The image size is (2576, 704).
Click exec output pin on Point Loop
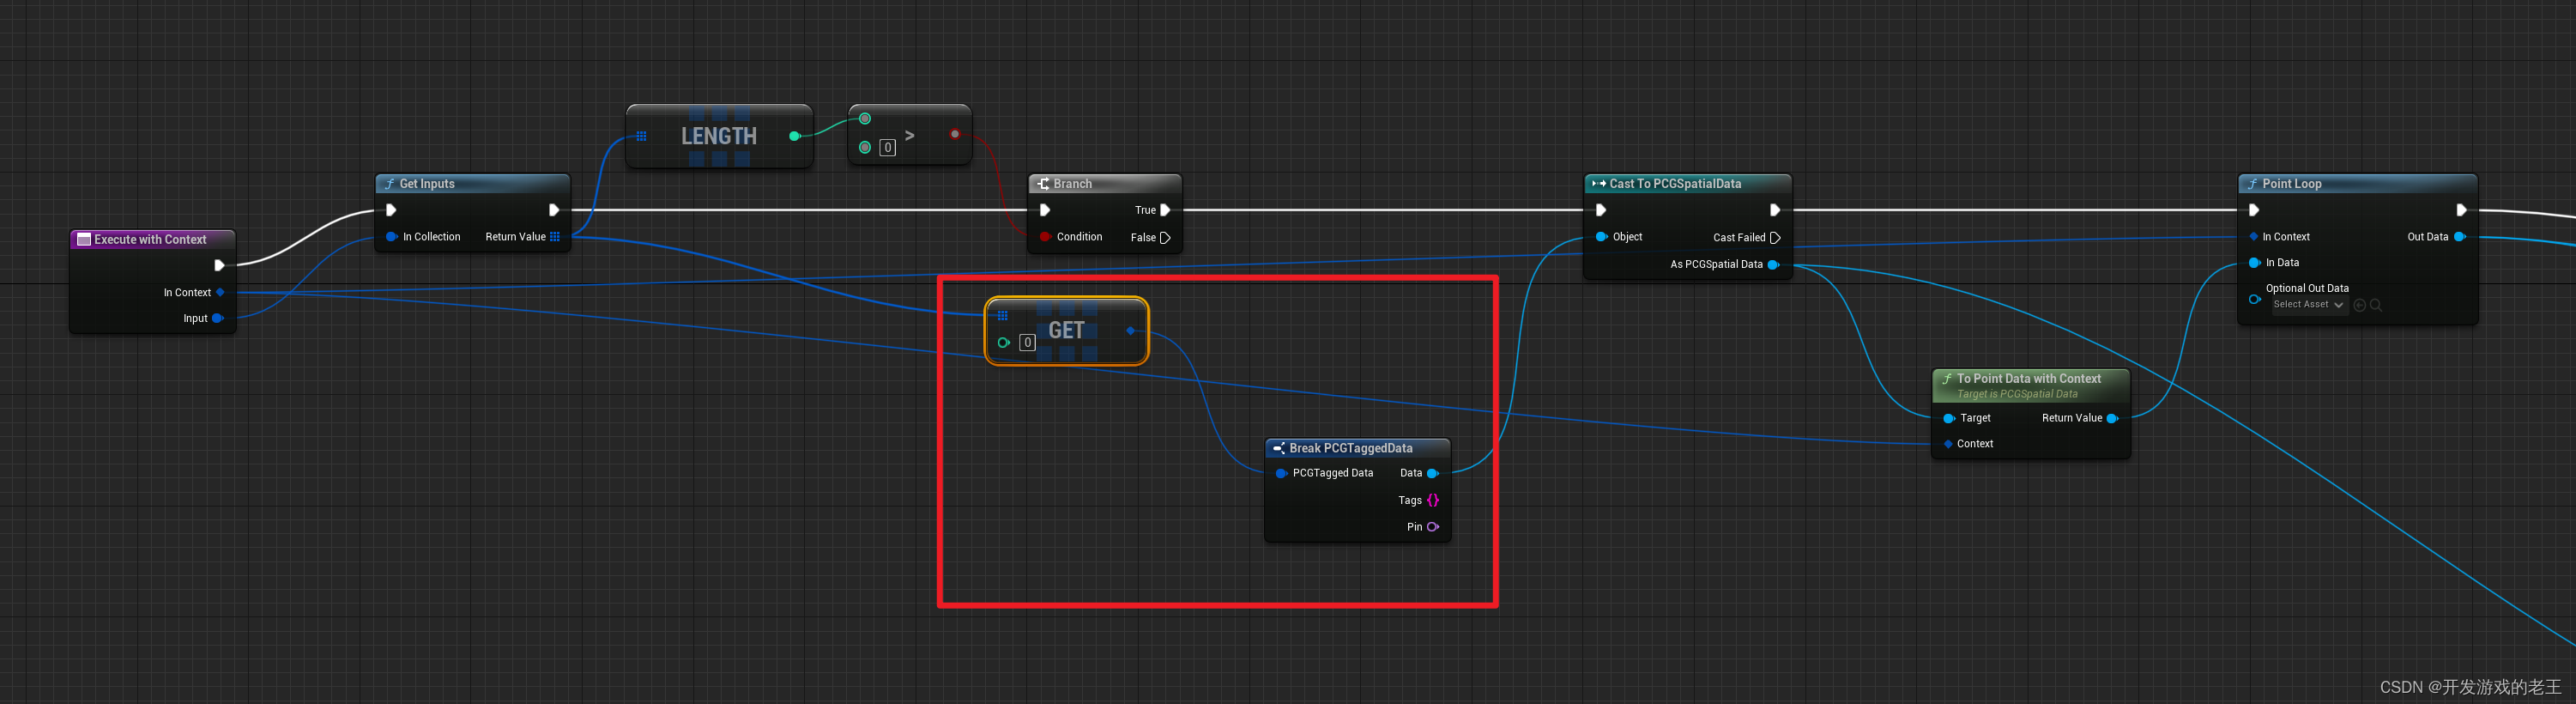click(x=2461, y=210)
